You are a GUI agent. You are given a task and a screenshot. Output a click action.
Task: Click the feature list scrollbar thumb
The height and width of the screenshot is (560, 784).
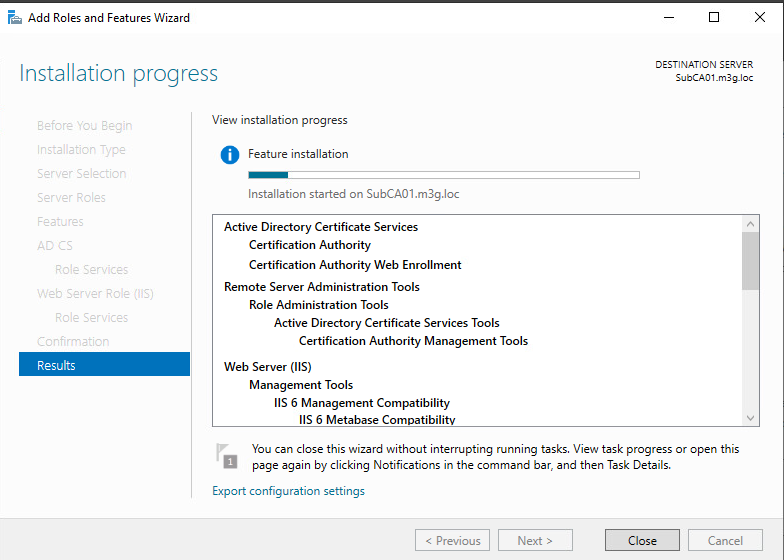[x=751, y=260]
